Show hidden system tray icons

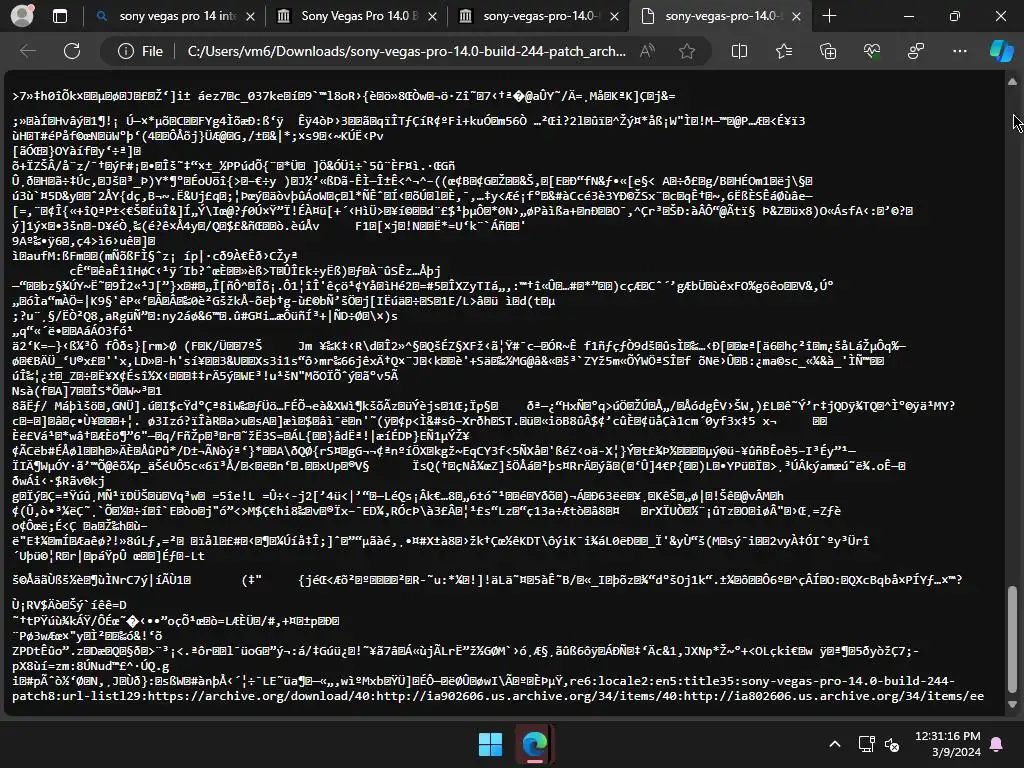click(835, 744)
